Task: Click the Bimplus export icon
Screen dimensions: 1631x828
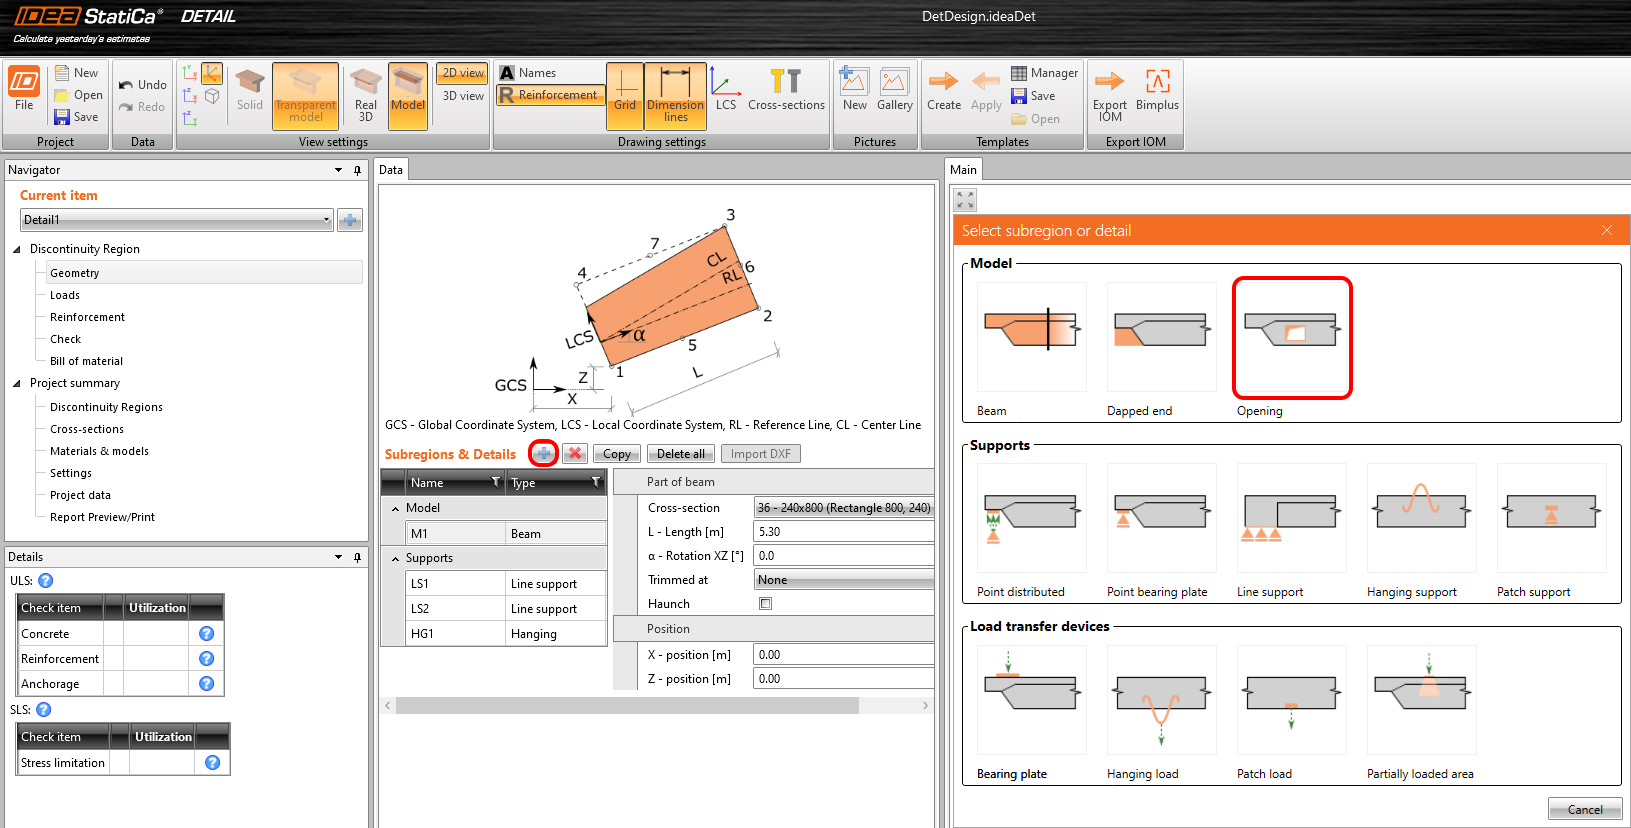Action: click(x=1157, y=90)
